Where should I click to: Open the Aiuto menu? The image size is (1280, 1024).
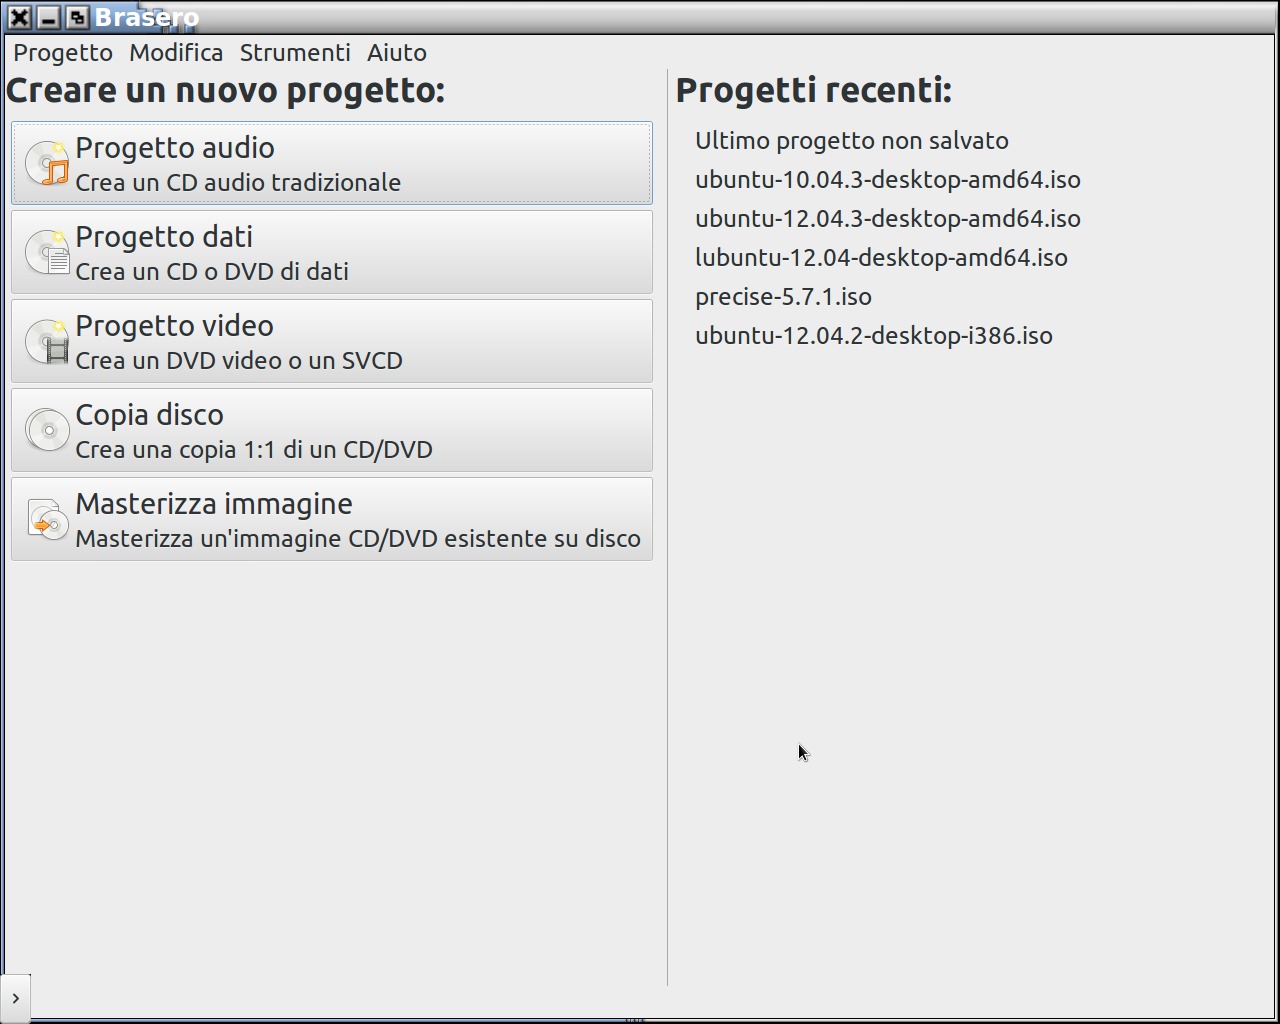pos(397,52)
